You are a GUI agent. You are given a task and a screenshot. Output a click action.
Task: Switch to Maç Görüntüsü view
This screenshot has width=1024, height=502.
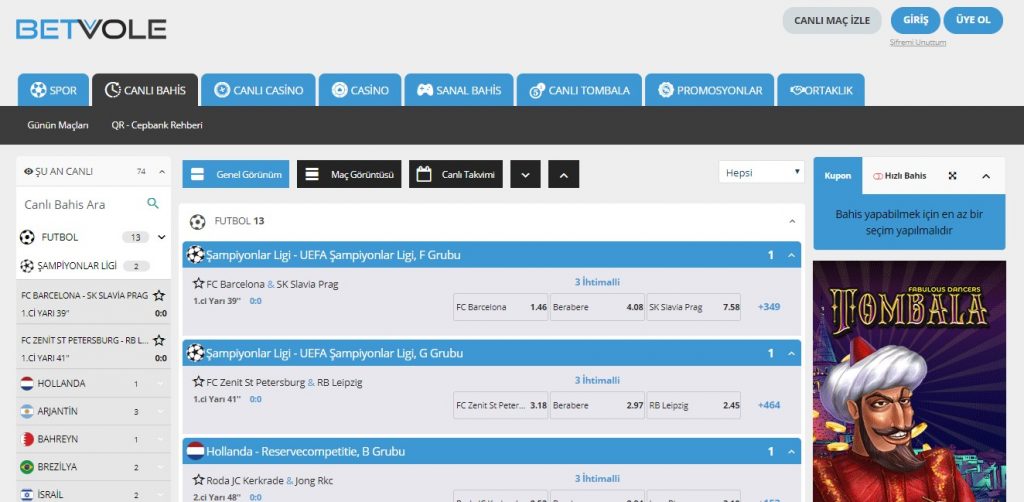(x=350, y=174)
